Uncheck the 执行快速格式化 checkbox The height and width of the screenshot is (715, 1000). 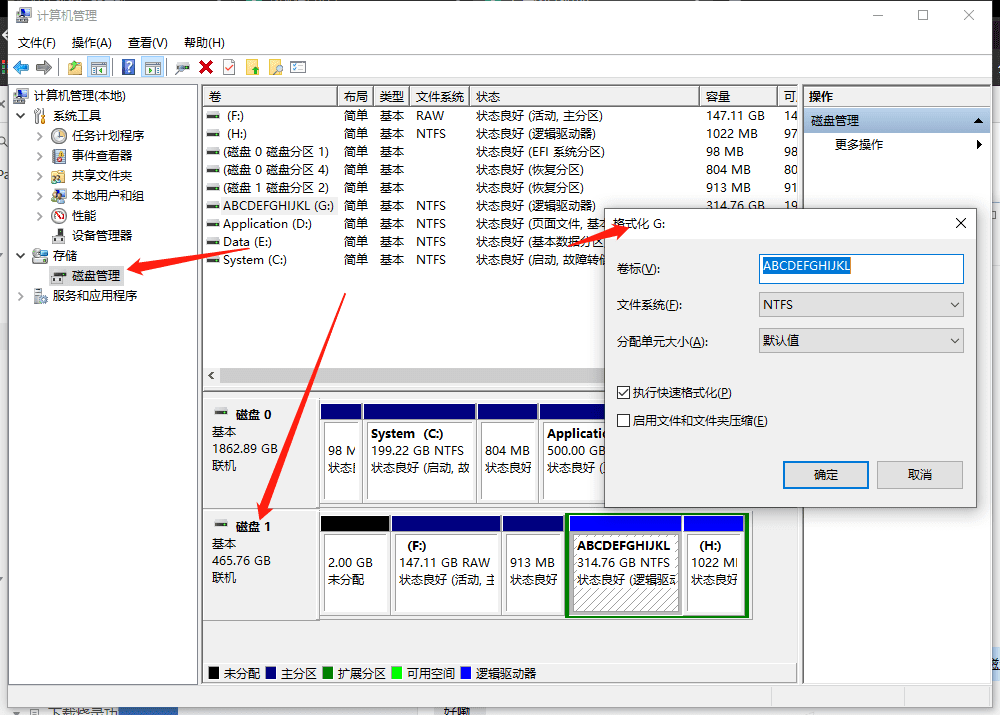tap(624, 393)
